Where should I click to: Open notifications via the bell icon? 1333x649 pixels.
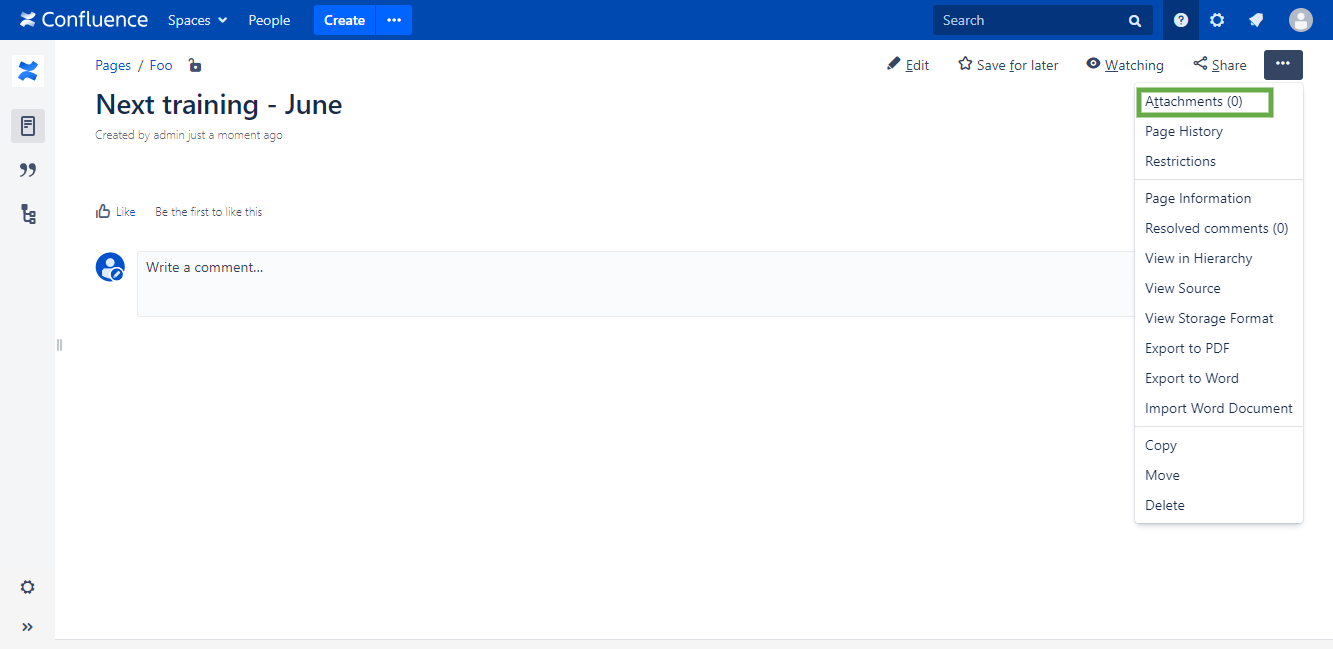pos(1256,20)
